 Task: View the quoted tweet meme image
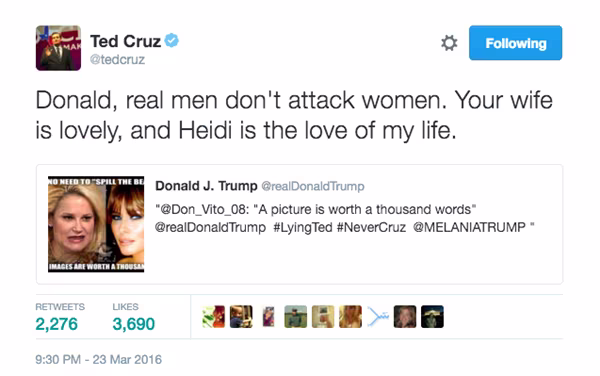(96, 224)
